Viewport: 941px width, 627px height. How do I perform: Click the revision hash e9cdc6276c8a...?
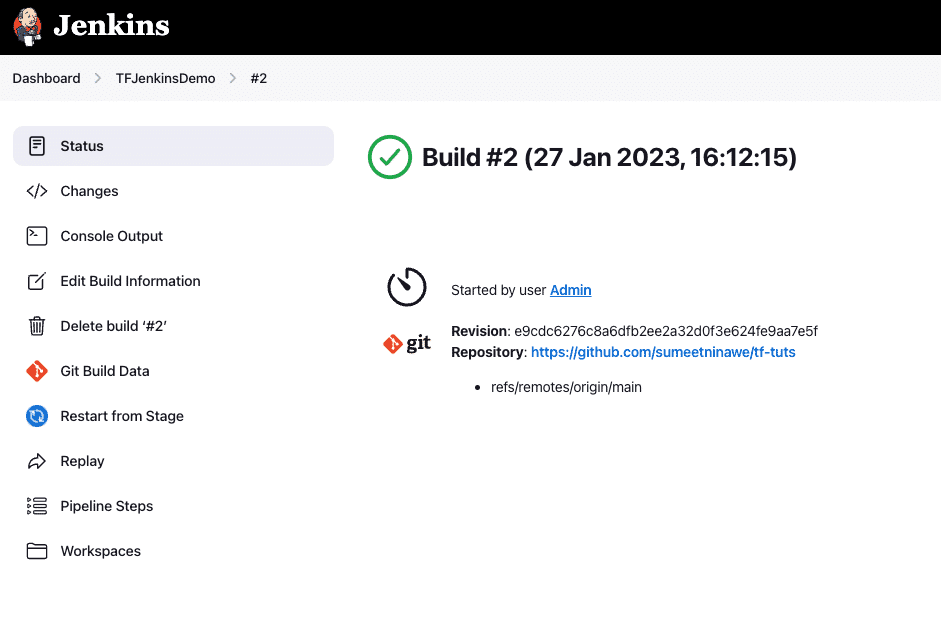click(666, 331)
